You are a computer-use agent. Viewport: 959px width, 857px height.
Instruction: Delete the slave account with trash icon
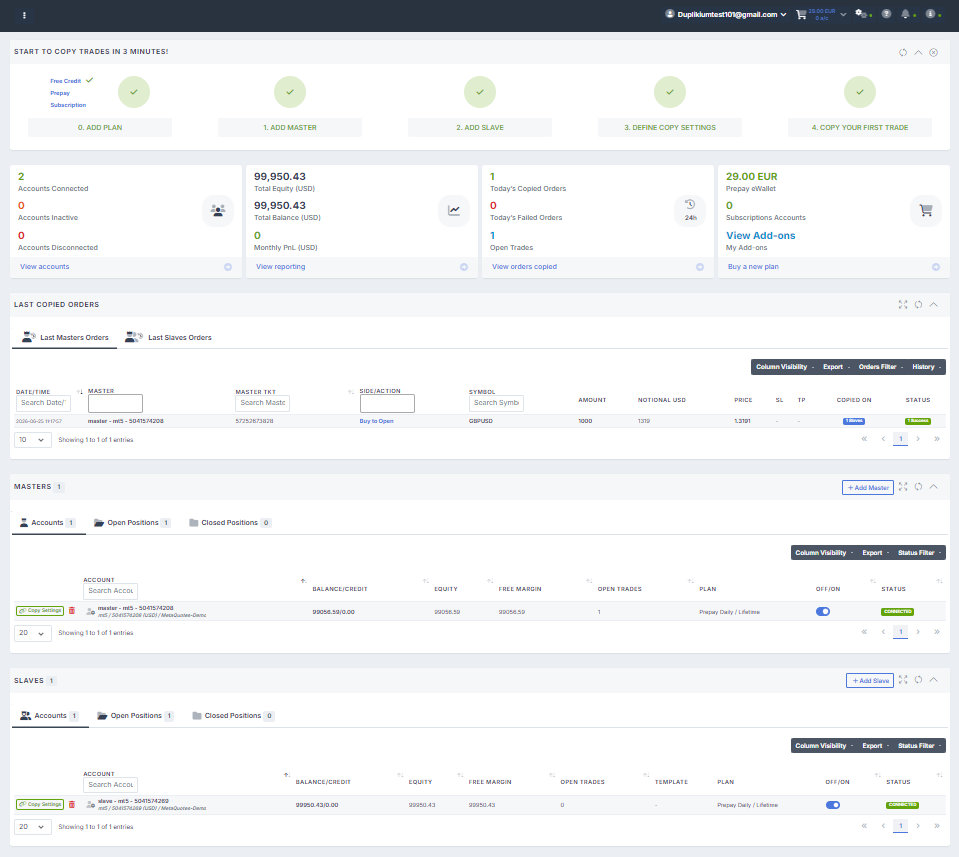point(72,805)
